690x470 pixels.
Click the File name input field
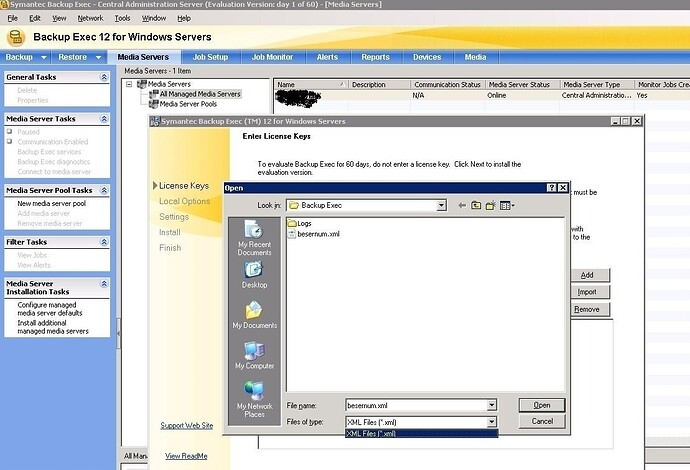(x=416, y=405)
